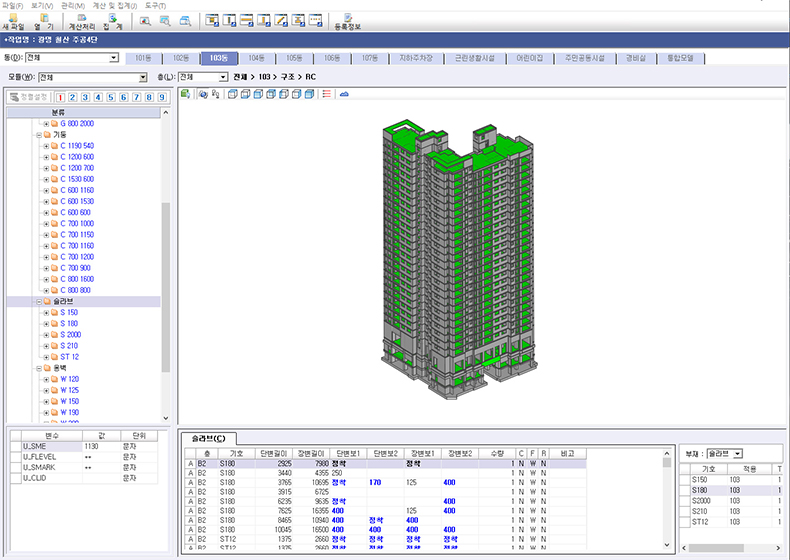Click the blue stacked-windows magnifier icon

pos(185,21)
